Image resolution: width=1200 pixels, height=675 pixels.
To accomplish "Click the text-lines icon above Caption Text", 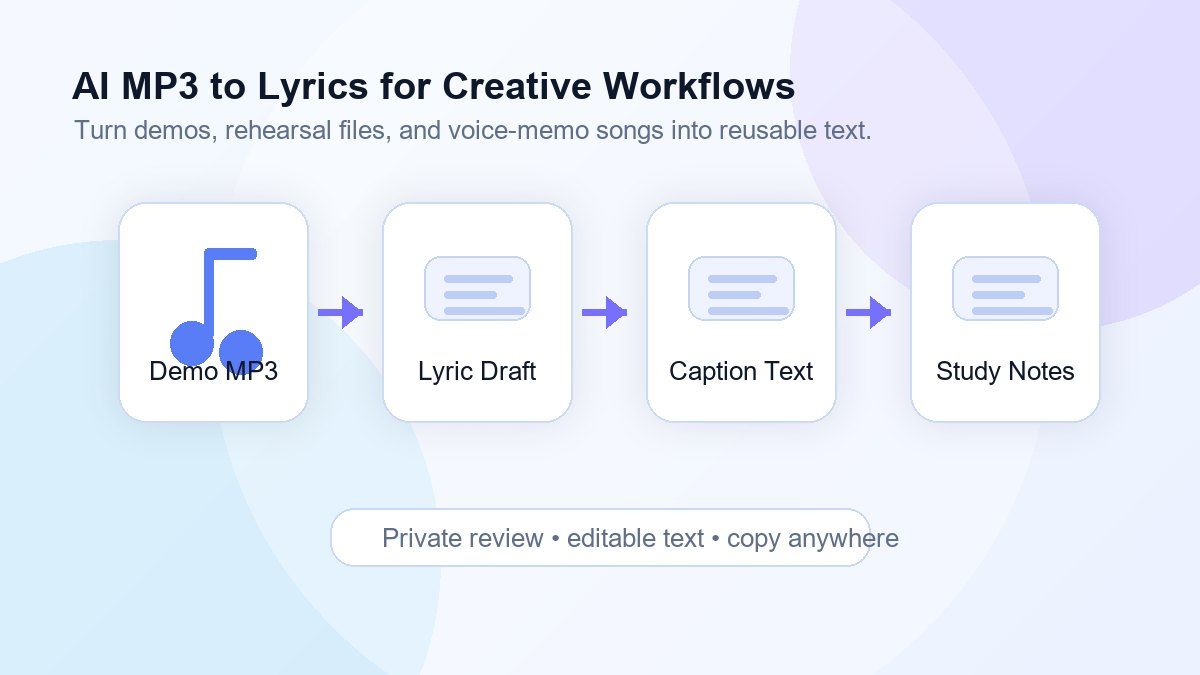I will (x=741, y=289).
